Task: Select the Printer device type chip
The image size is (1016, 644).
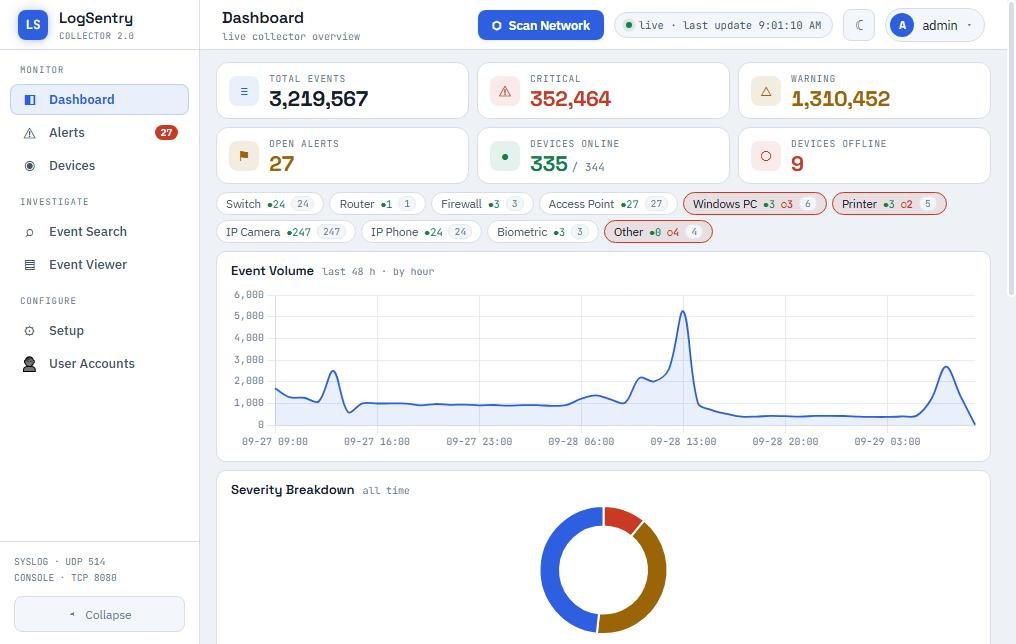Action: 889,203
